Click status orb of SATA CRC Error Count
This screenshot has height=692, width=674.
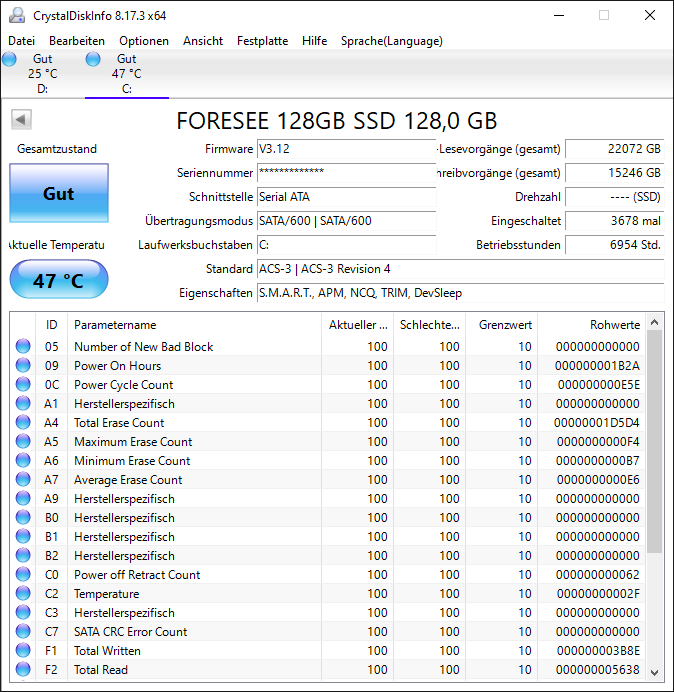pyautogui.click(x=23, y=631)
